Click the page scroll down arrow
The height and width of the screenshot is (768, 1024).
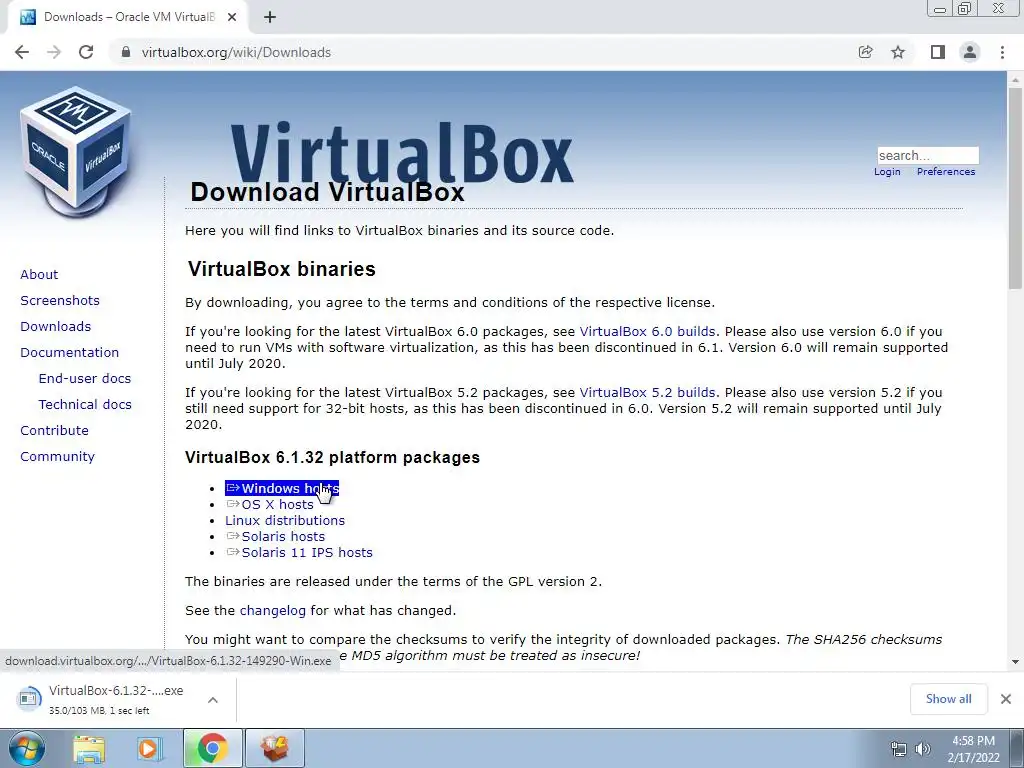1015,662
